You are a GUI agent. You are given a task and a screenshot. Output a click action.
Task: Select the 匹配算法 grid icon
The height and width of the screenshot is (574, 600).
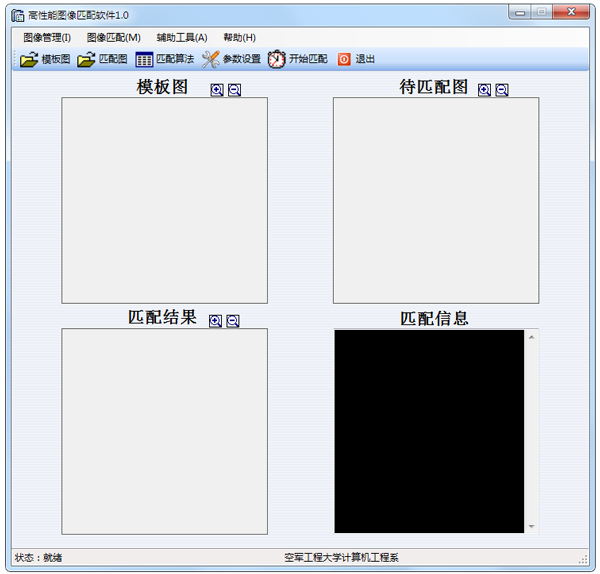[144, 59]
